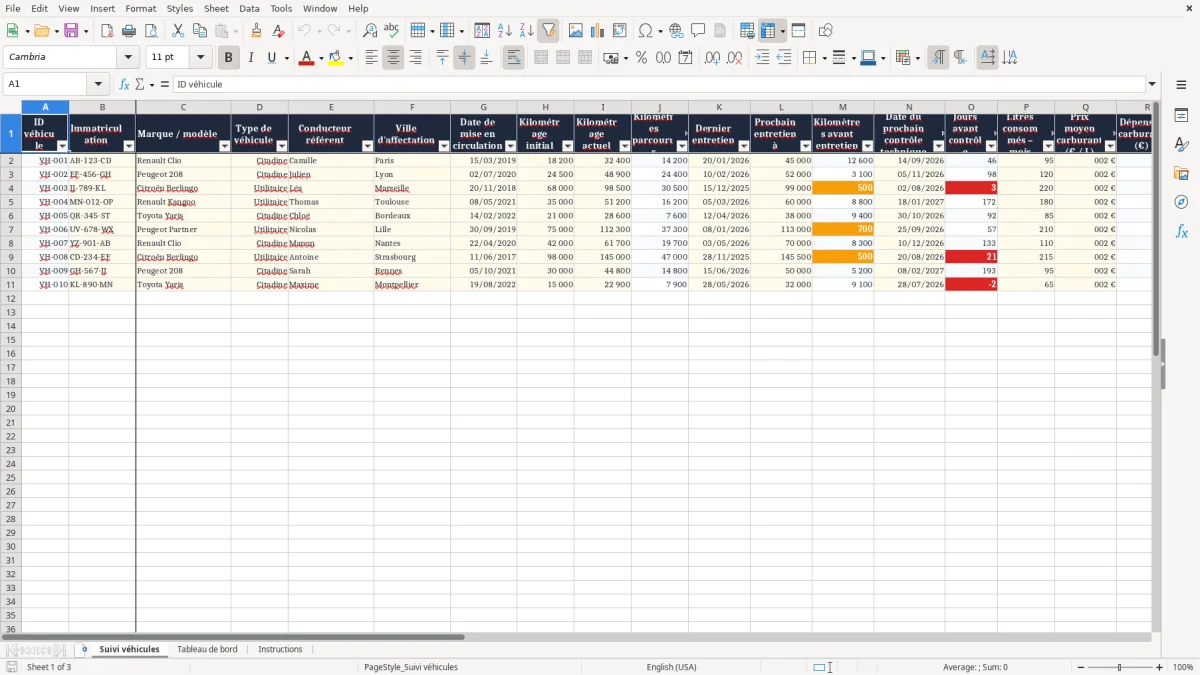Screen dimensions: 1200x675
Task: Open Find & Replace icon
Action: [370, 31]
